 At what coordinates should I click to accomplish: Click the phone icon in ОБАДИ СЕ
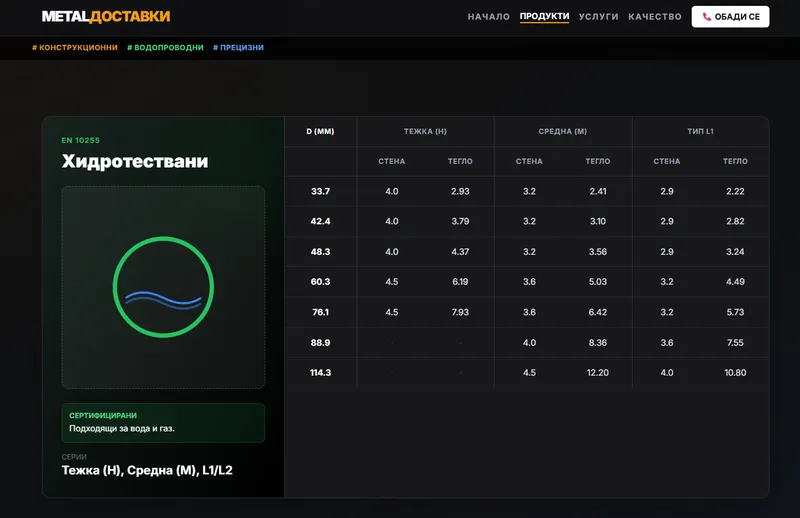pyautogui.click(x=707, y=17)
